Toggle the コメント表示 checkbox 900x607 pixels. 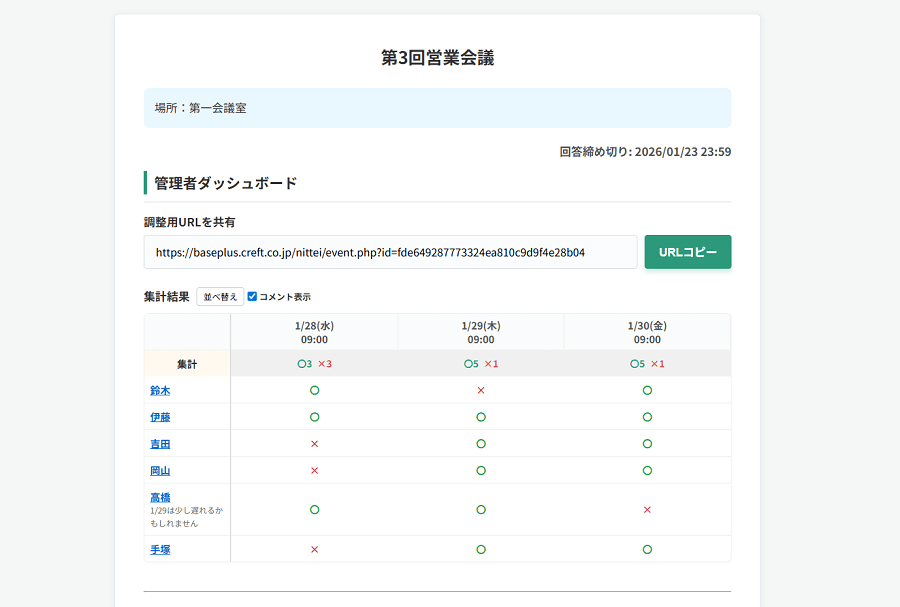tap(252, 297)
